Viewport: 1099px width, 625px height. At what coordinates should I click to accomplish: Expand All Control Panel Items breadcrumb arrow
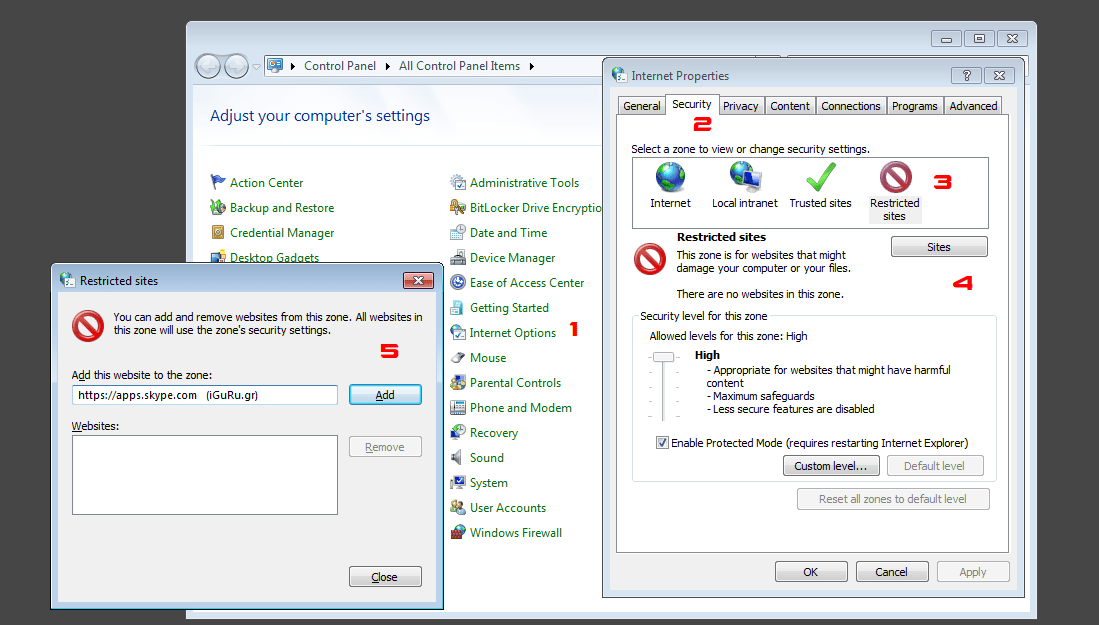point(532,66)
